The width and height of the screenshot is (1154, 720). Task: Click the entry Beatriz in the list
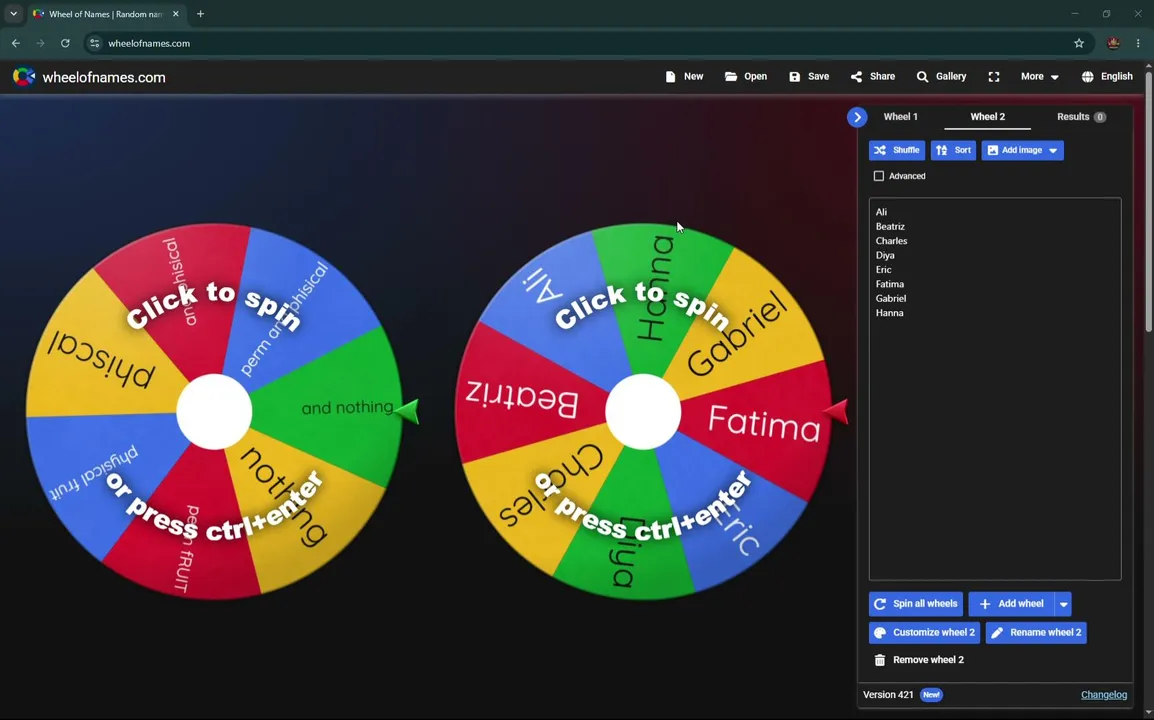click(890, 226)
